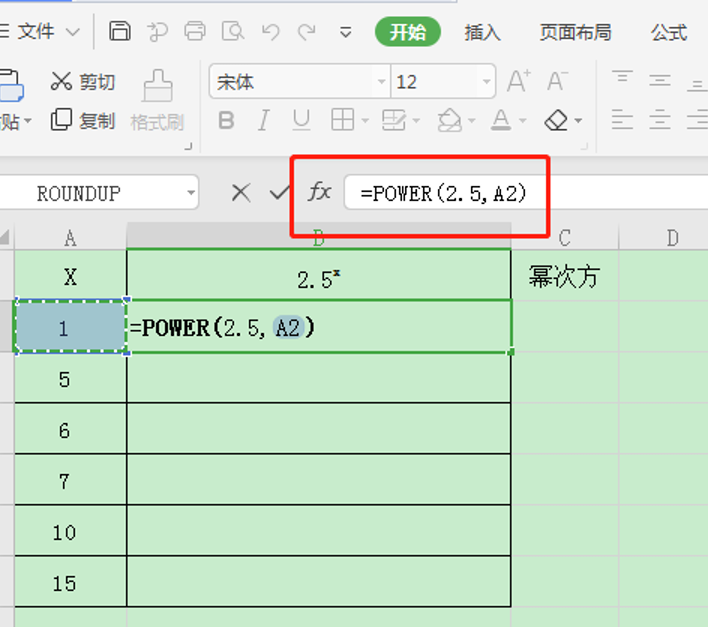Viewport: 708px width, 627px height.
Task: Expand the eraser clear dropdown arrow
Action: 578,121
